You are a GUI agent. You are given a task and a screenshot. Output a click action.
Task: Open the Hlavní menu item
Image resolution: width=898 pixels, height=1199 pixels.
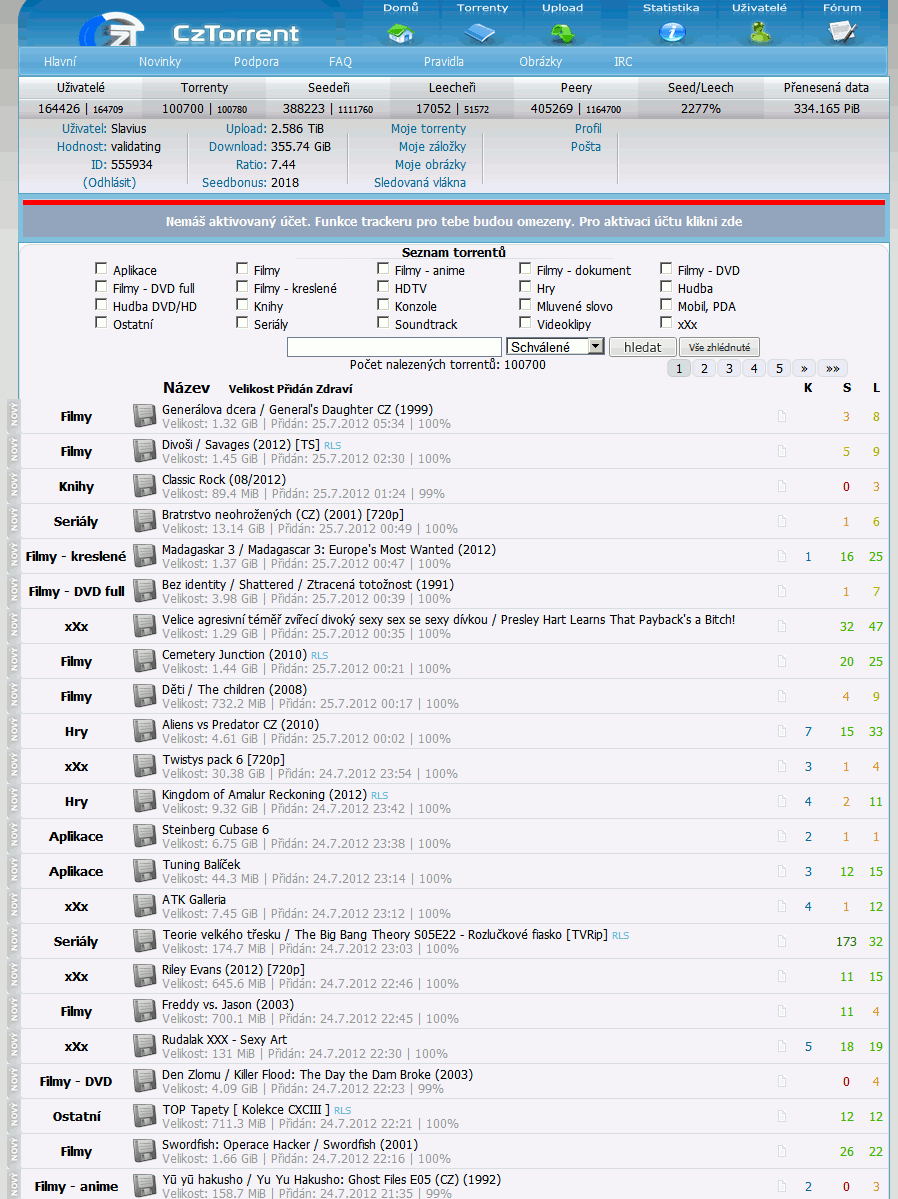pos(60,61)
